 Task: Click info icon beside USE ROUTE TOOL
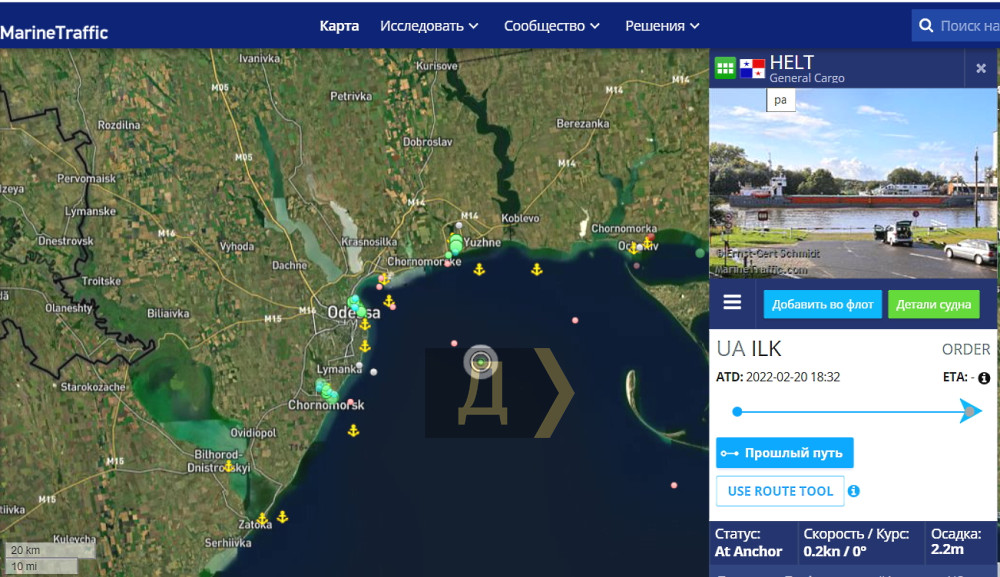click(x=854, y=491)
